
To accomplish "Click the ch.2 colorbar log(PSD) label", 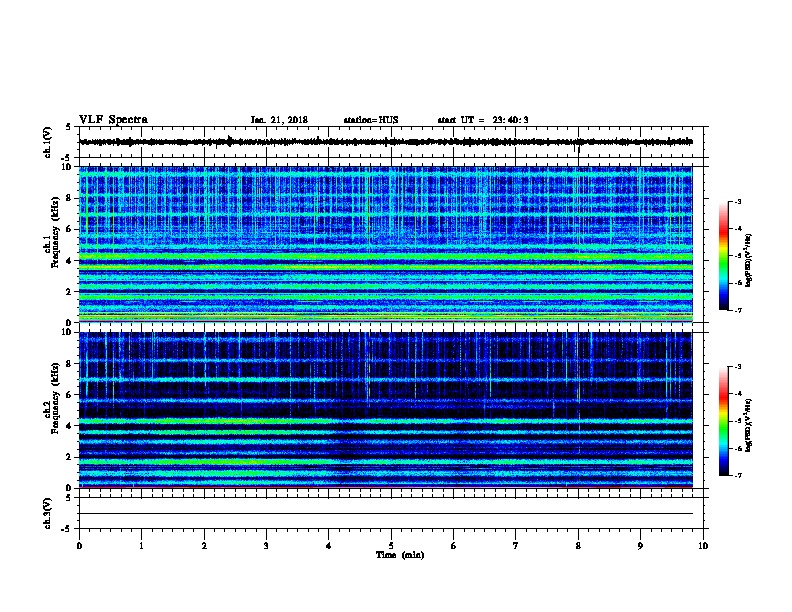I will point(748,425).
